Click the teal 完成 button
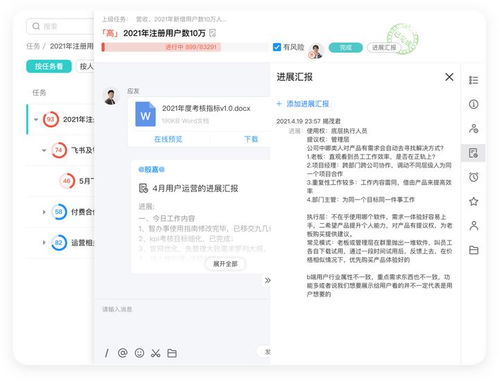499x381 pixels. coord(345,48)
